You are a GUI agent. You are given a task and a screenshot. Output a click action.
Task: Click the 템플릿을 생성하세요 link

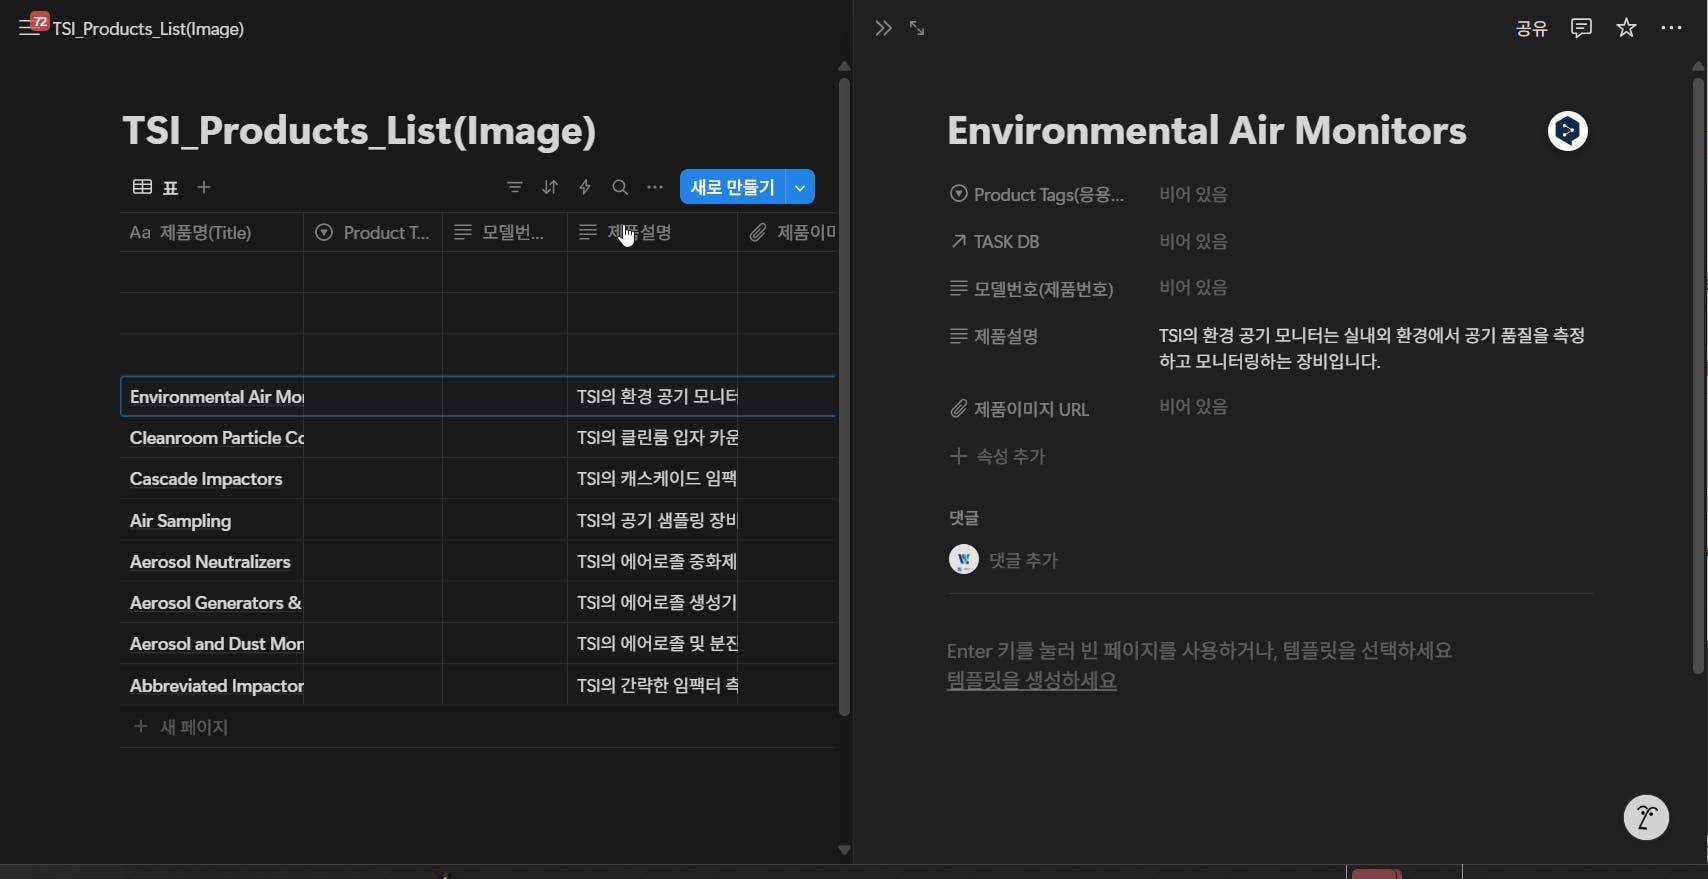click(1031, 681)
